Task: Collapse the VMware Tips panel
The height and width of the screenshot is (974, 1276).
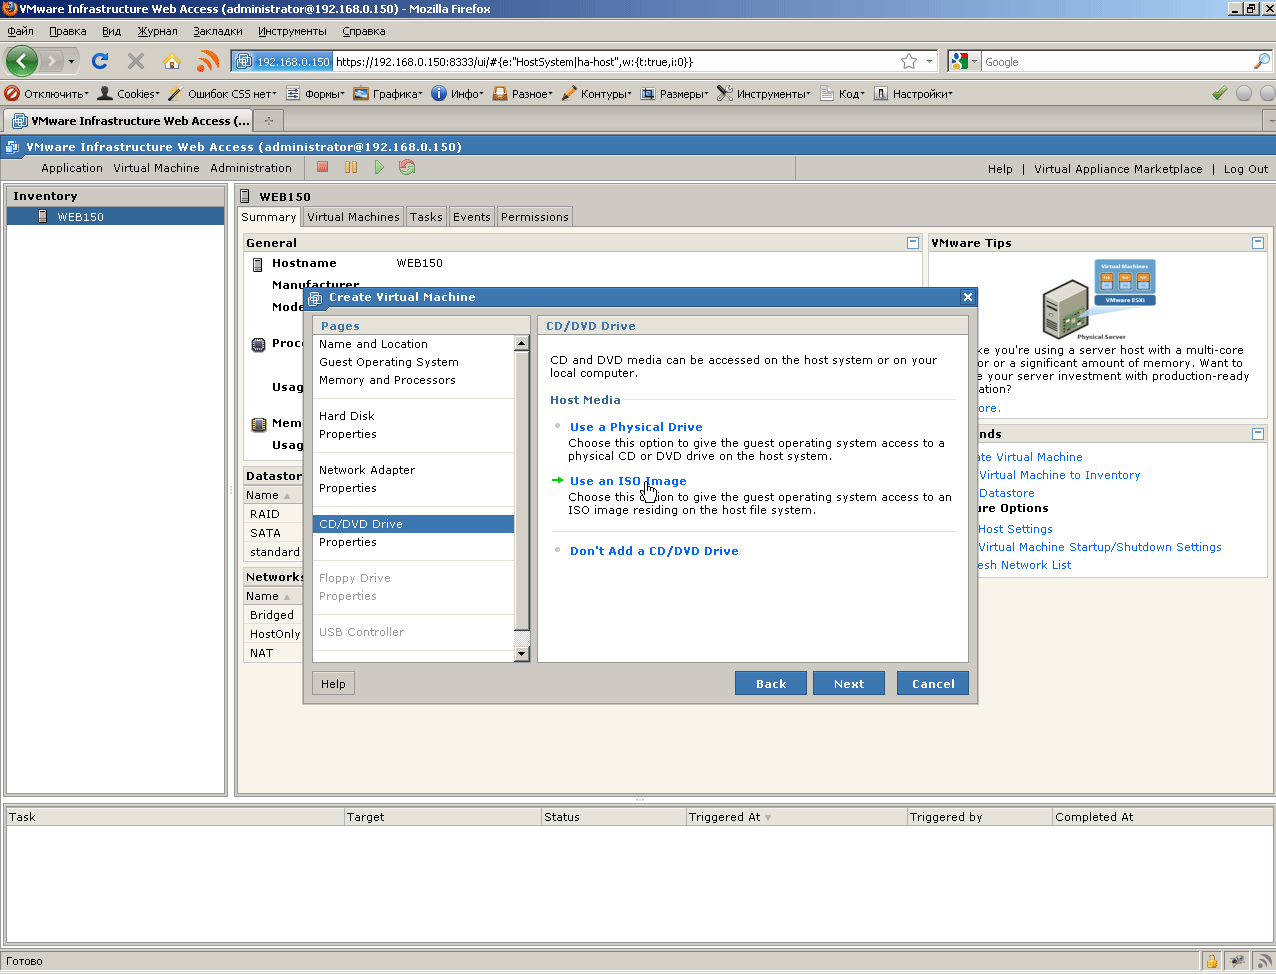Action: pos(1258,243)
